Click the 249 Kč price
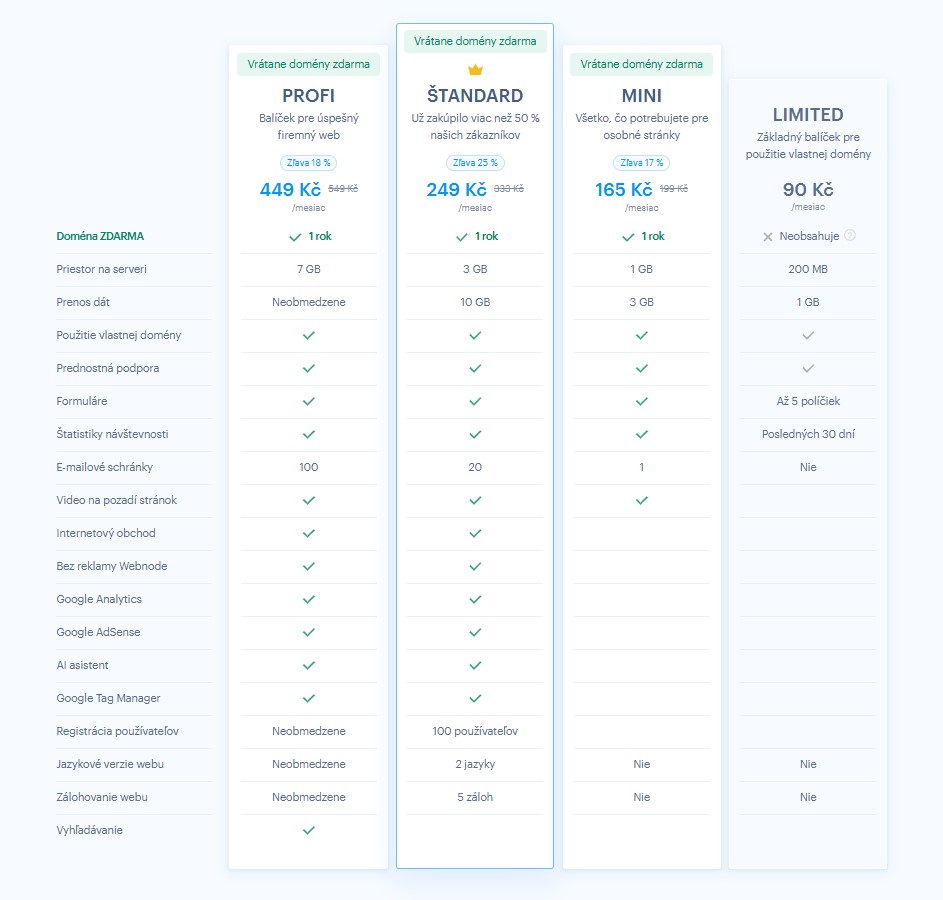The image size is (943, 900). click(x=456, y=190)
